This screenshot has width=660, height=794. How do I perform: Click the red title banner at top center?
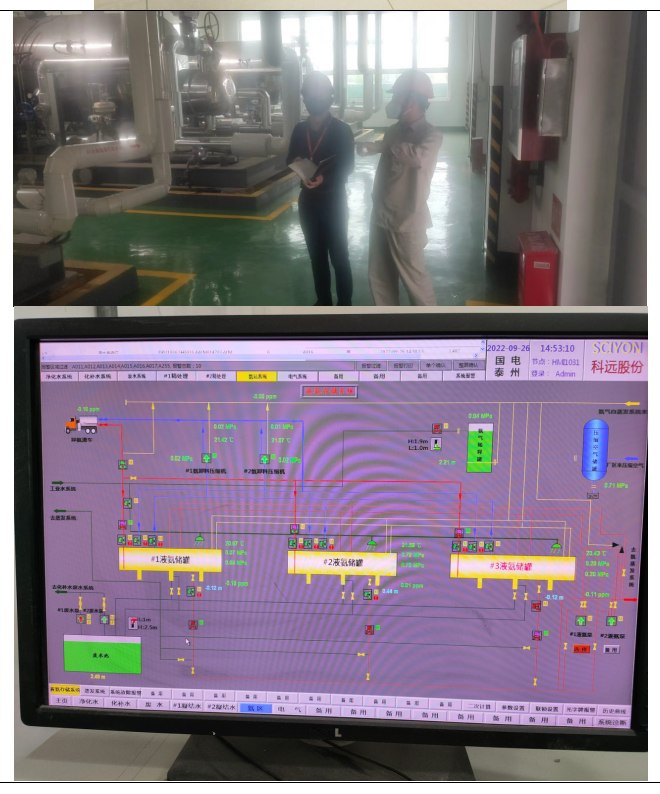(329, 392)
